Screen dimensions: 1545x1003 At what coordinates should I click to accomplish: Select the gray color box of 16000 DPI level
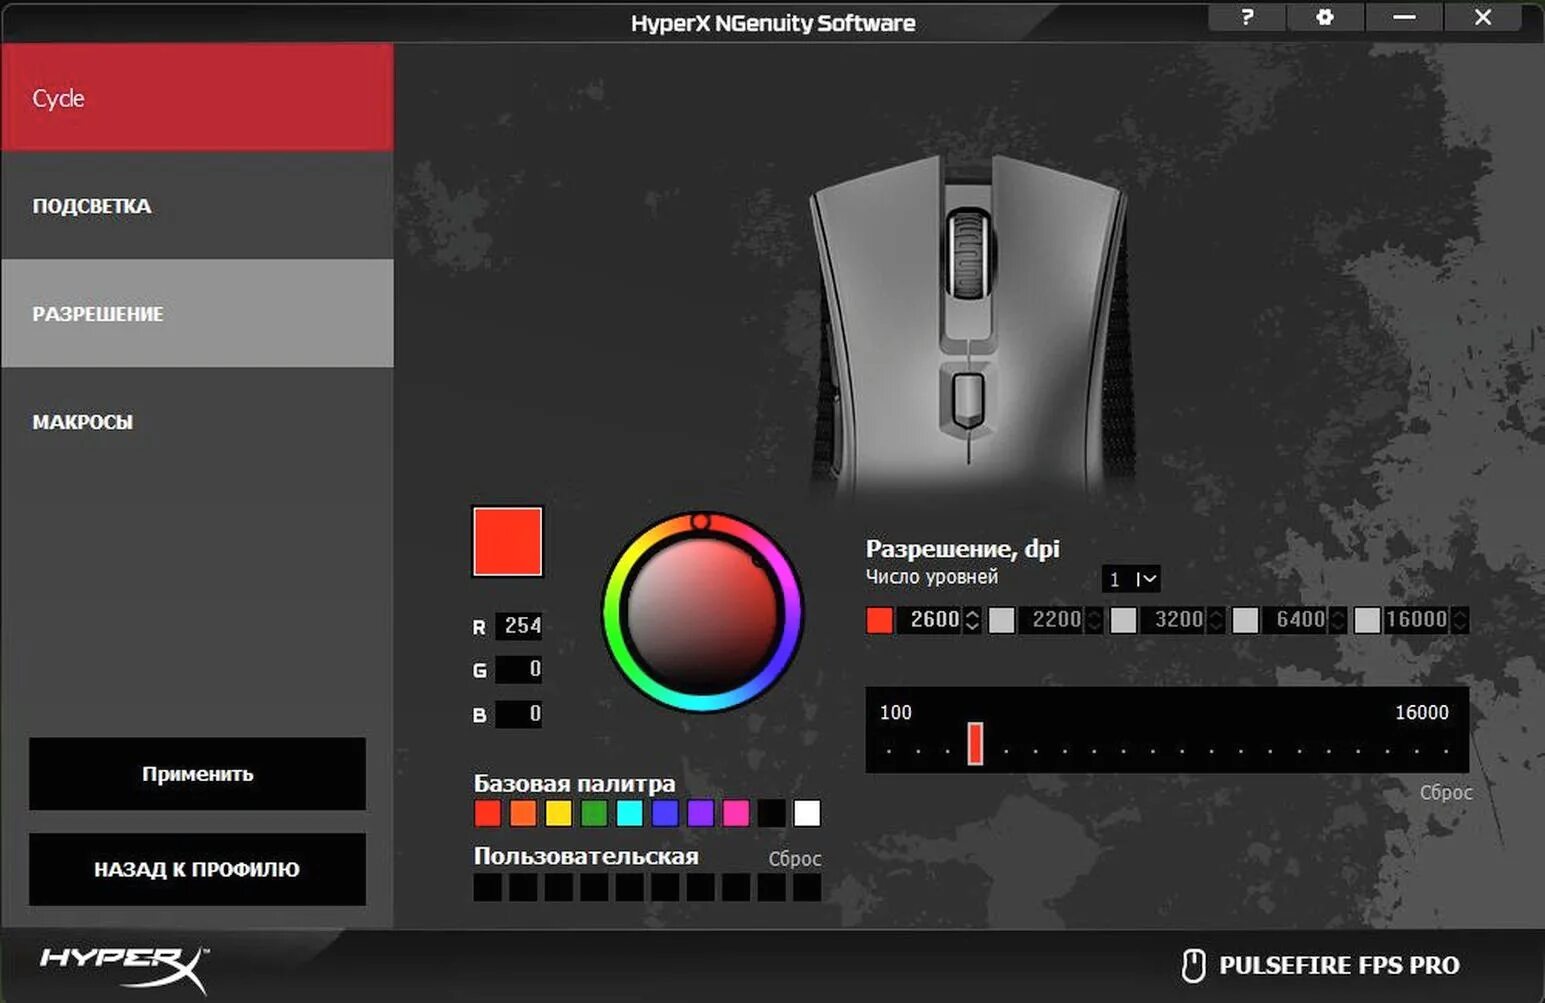tap(1368, 620)
